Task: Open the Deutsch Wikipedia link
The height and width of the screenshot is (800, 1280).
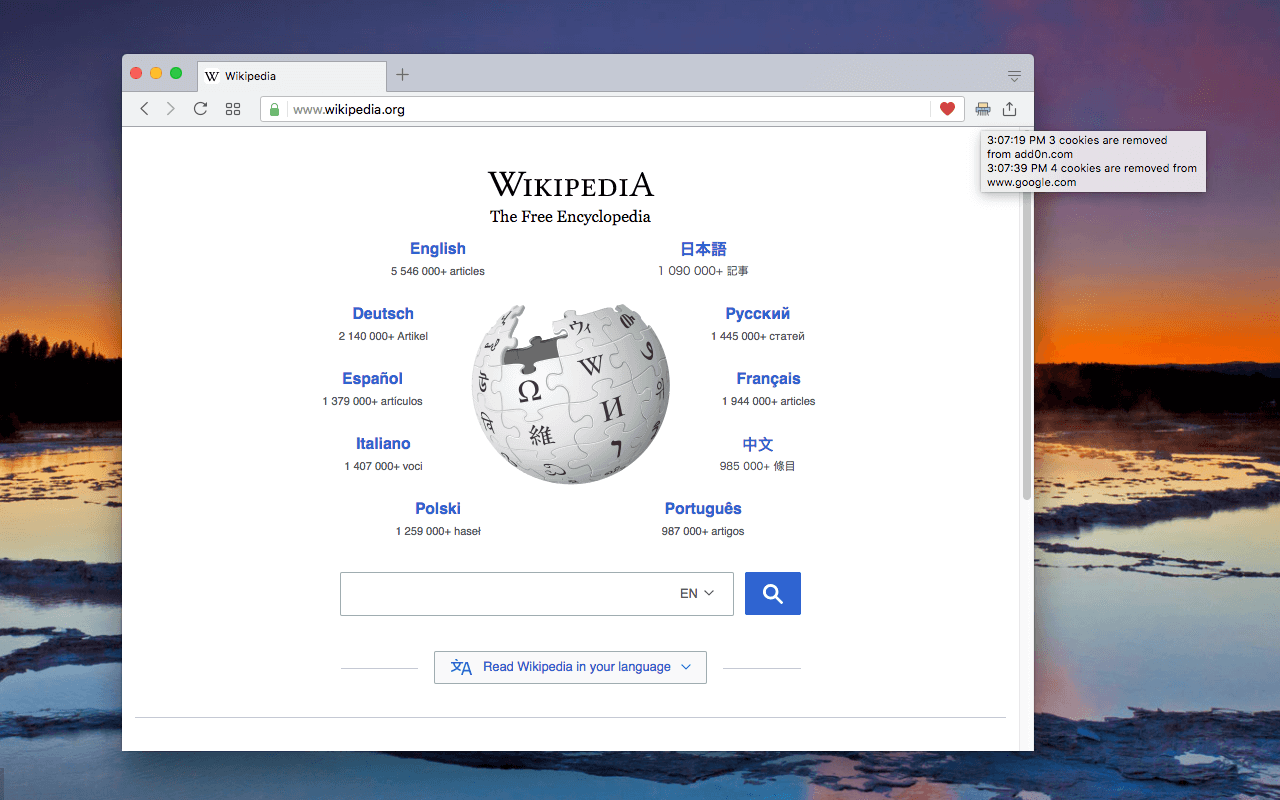Action: coord(383,314)
